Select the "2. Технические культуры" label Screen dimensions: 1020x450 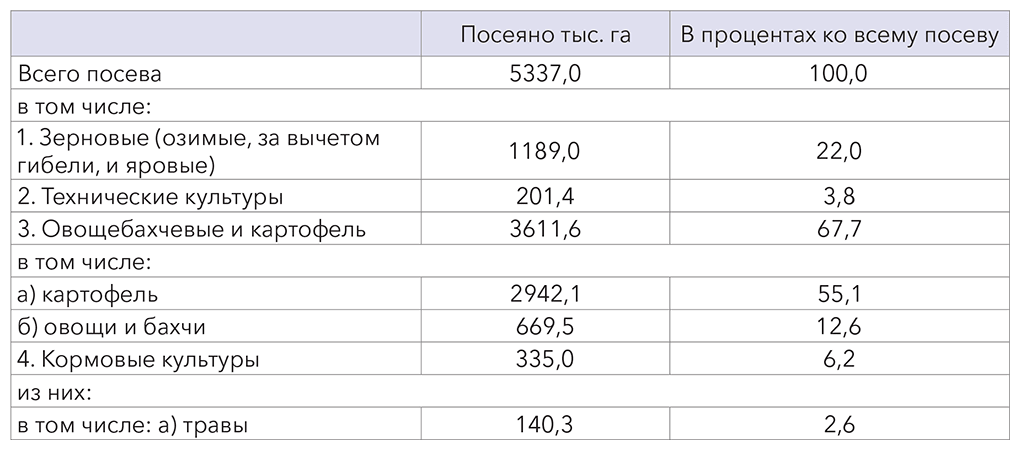[x=150, y=196]
